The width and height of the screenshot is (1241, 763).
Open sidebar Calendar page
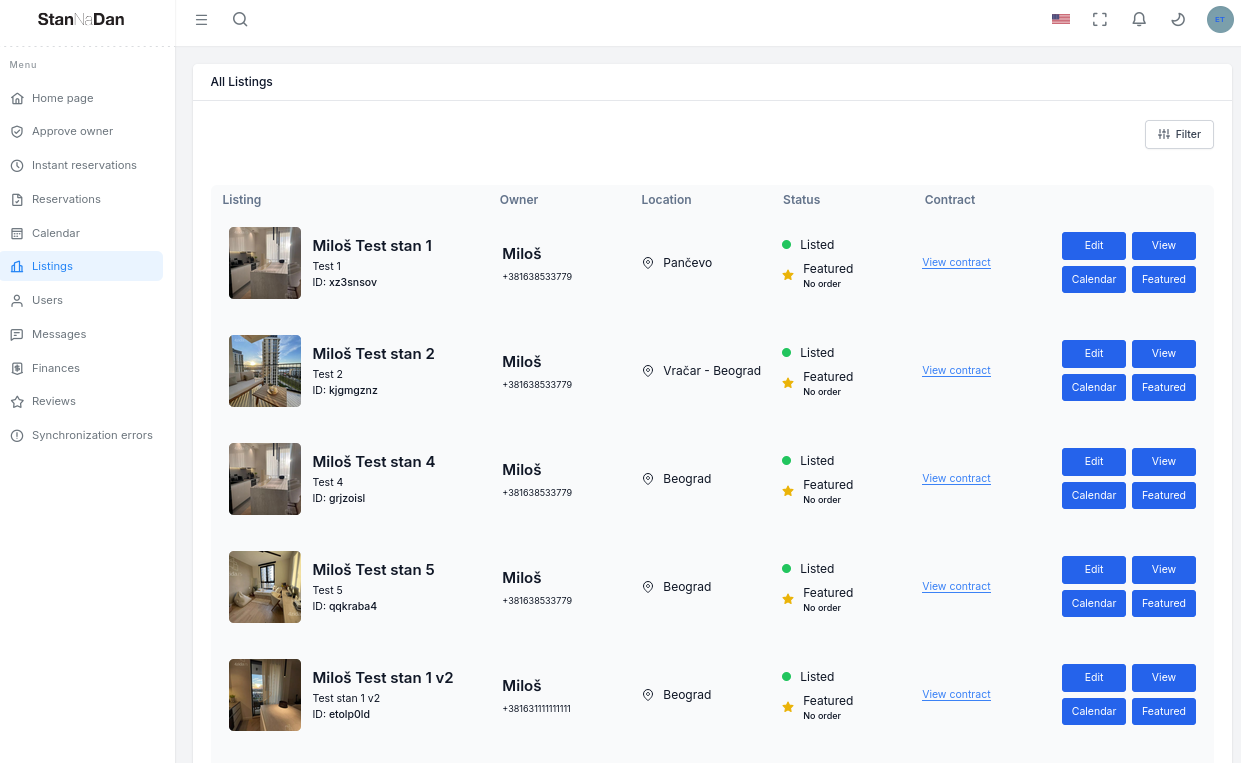(82, 233)
